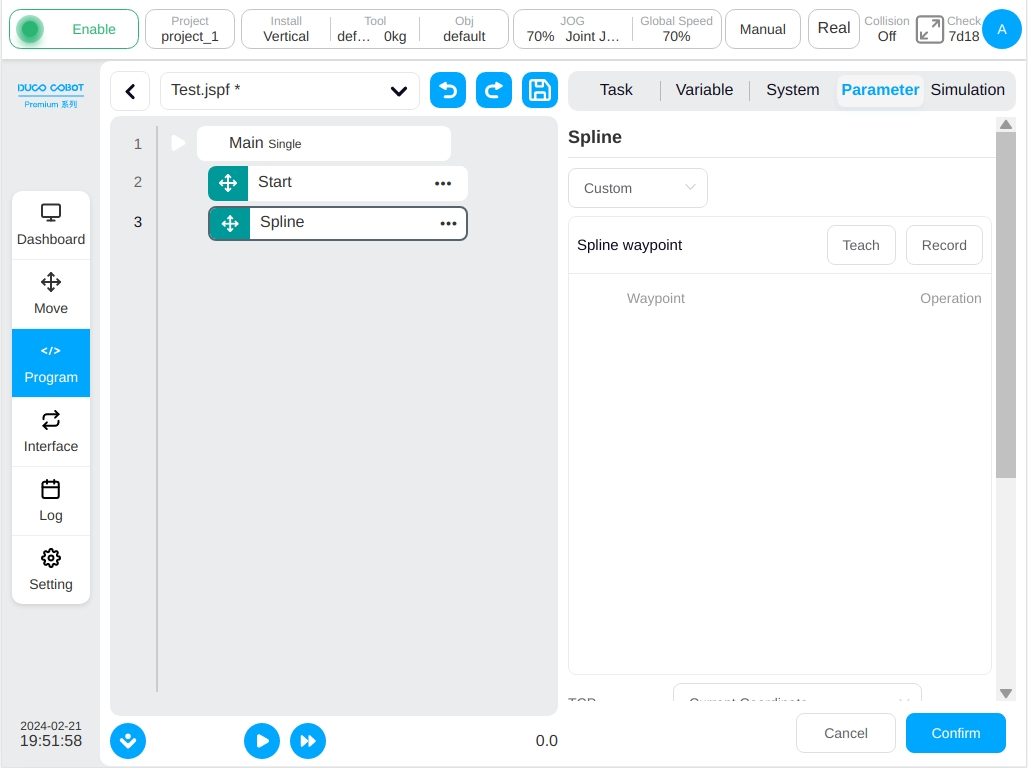Click the fast-forward step button
The width and height of the screenshot is (1028, 768).
[307, 741]
